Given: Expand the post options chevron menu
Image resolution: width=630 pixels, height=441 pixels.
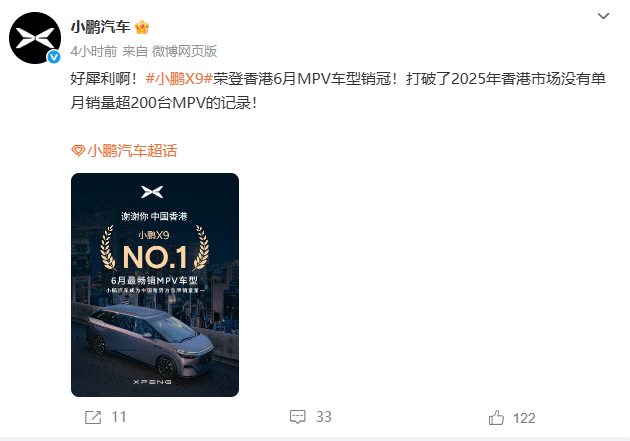Looking at the screenshot, I should pyautogui.click(x=603, y=16).
